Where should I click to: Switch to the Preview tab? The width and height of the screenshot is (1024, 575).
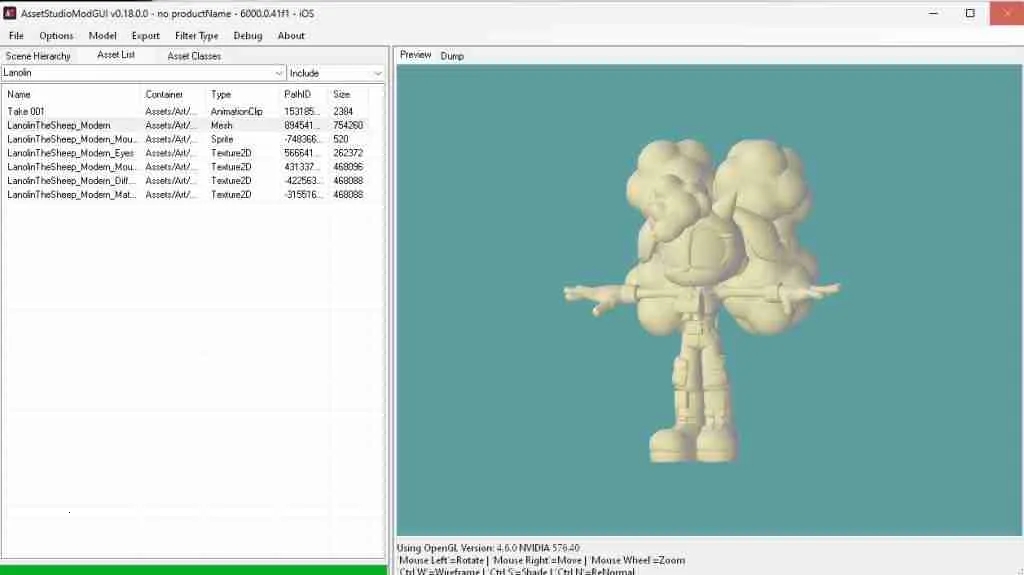415,55
